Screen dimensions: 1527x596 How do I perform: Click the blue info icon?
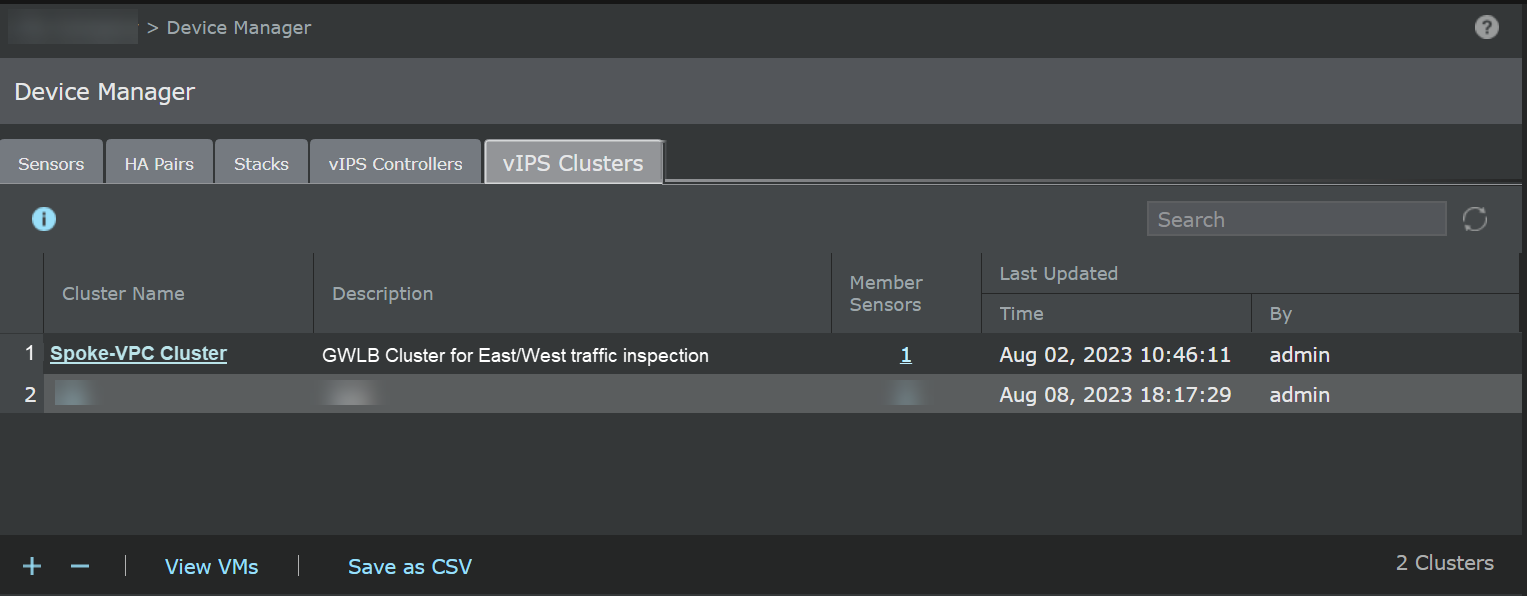pyautogui.click(x=44, y=219)
